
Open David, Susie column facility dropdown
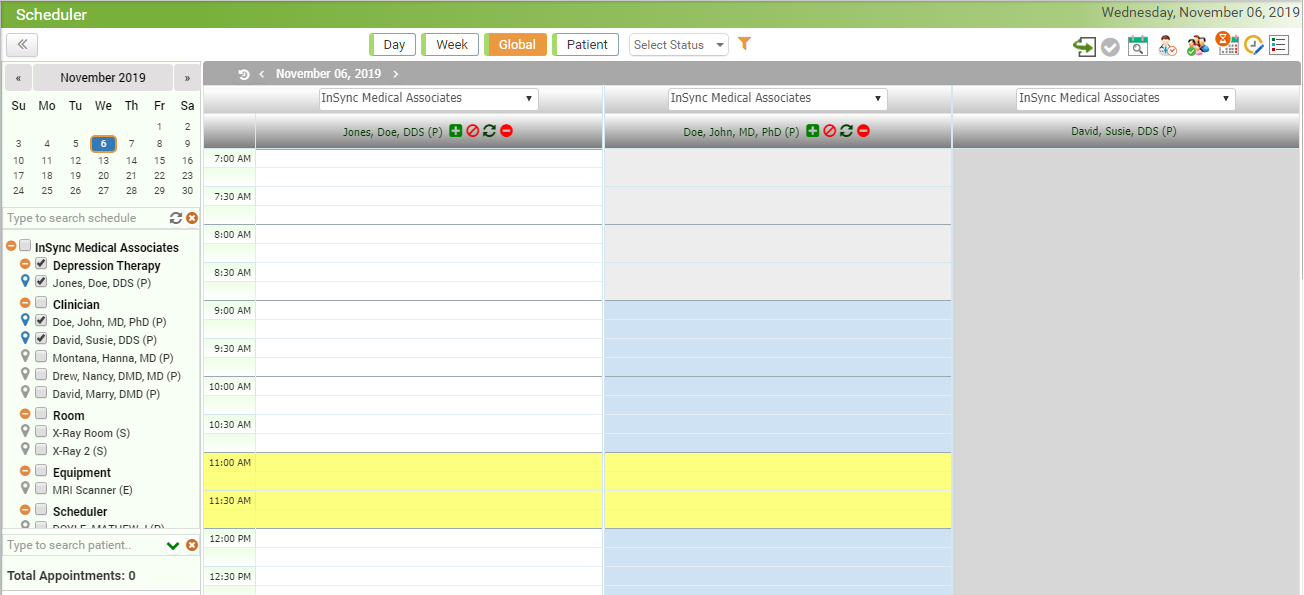tap(1126, 99)
